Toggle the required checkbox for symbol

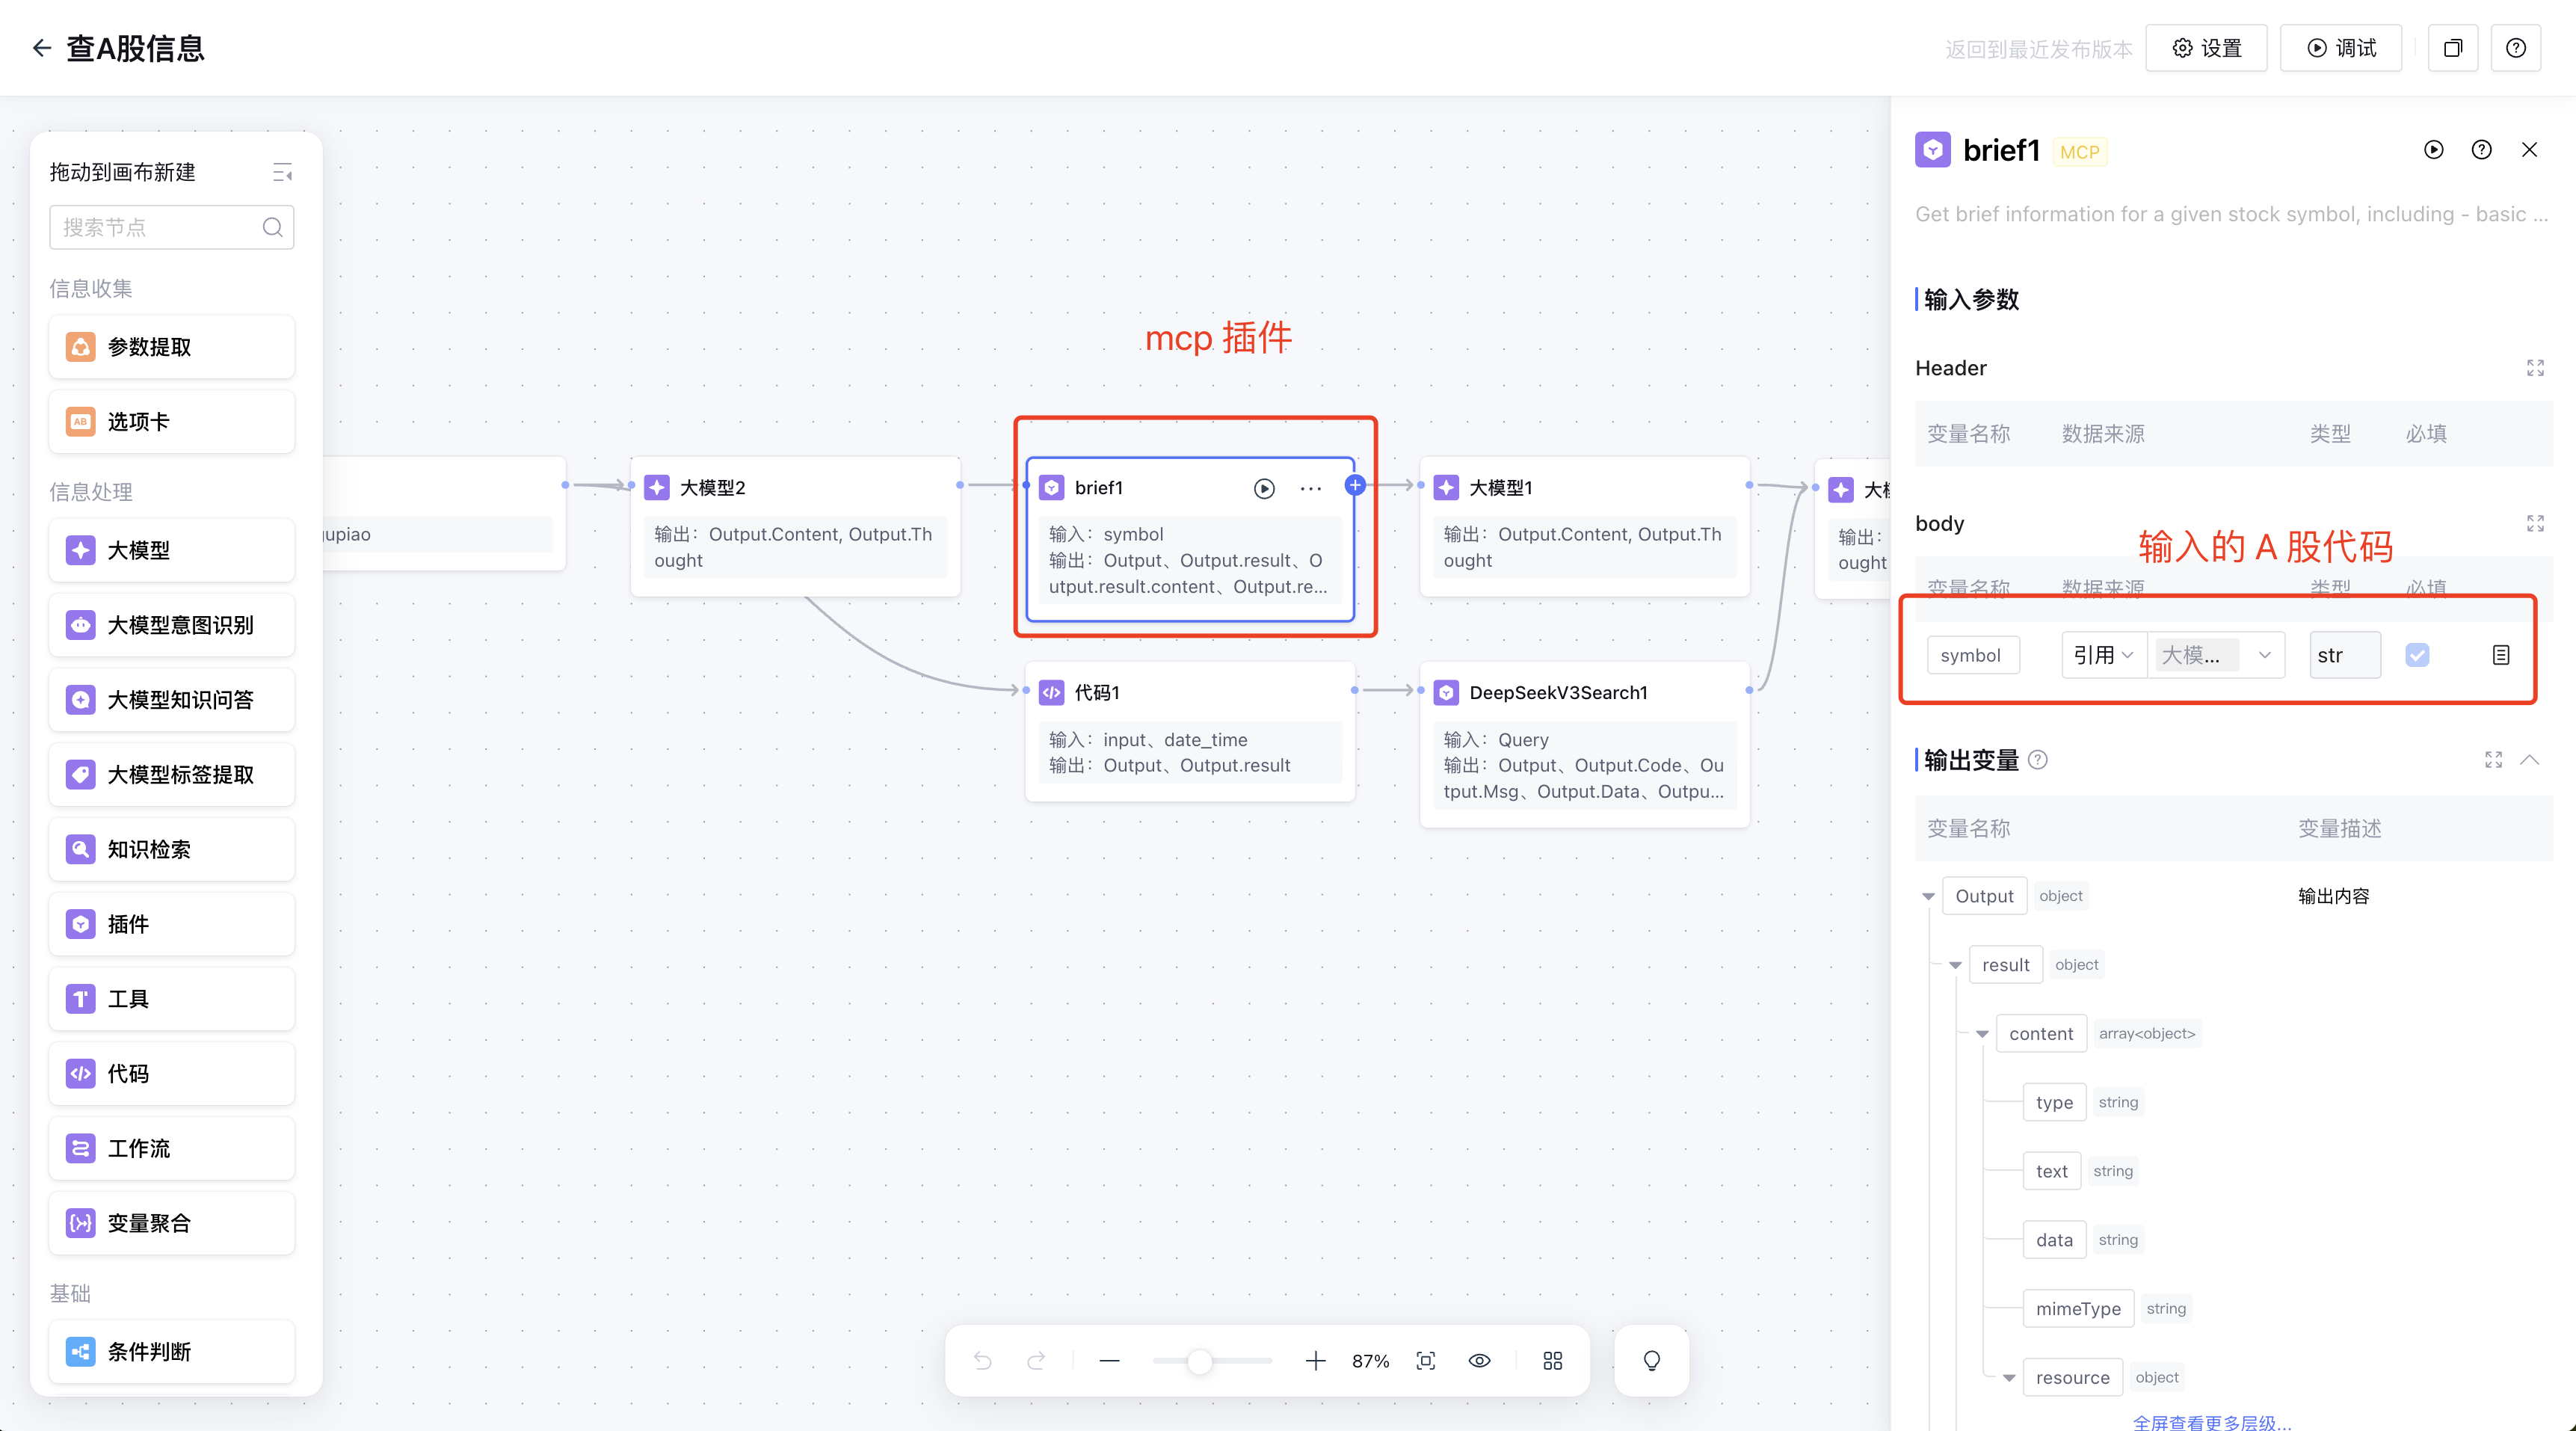(2417, 655)
